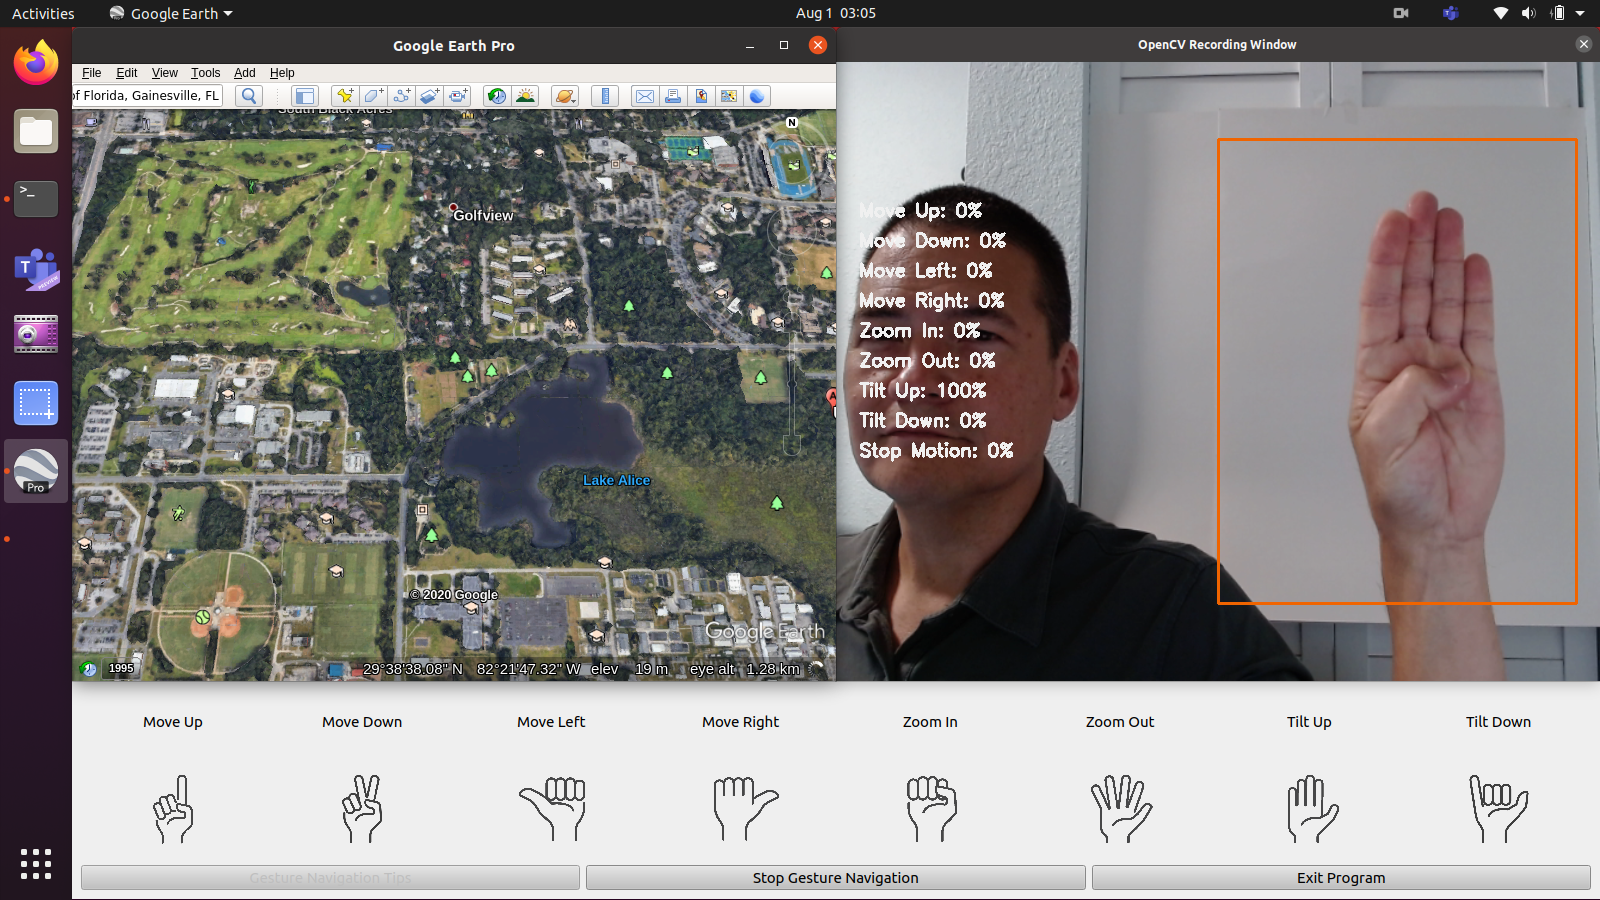Viewport: 1600px width, 900px height.
Task: Click the search magnifier button in Google Earth
Action: click(249, 96)
